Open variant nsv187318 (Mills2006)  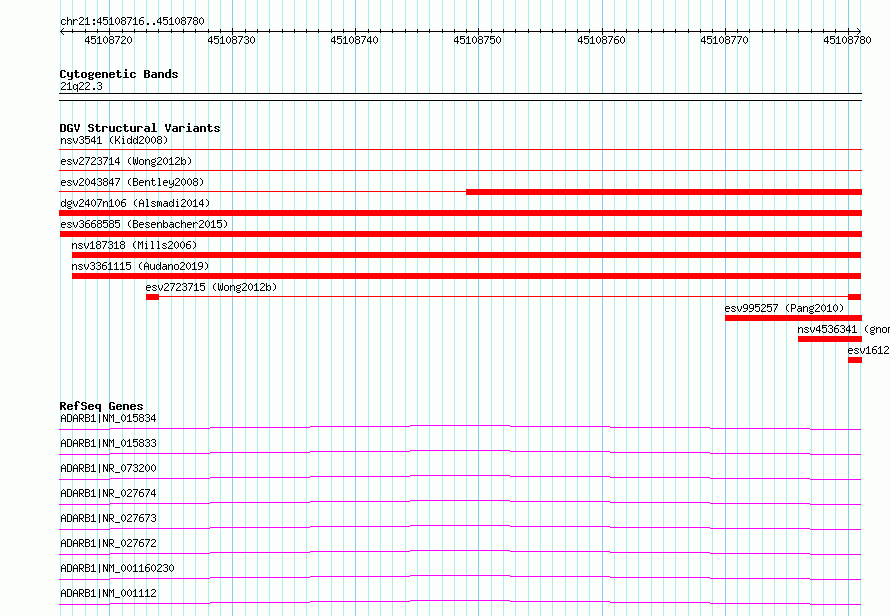pyautogui.click(x=134, y=245)
